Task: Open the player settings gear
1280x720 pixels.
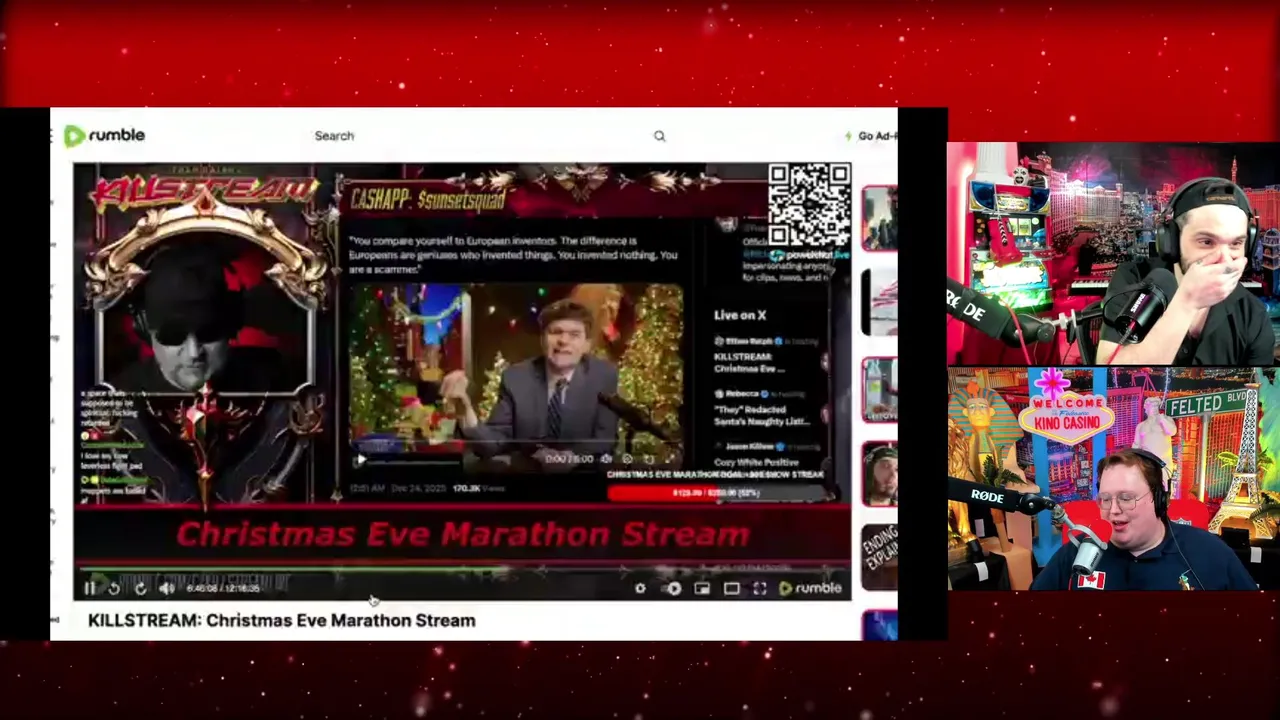Action: click(x=640, y=589)
